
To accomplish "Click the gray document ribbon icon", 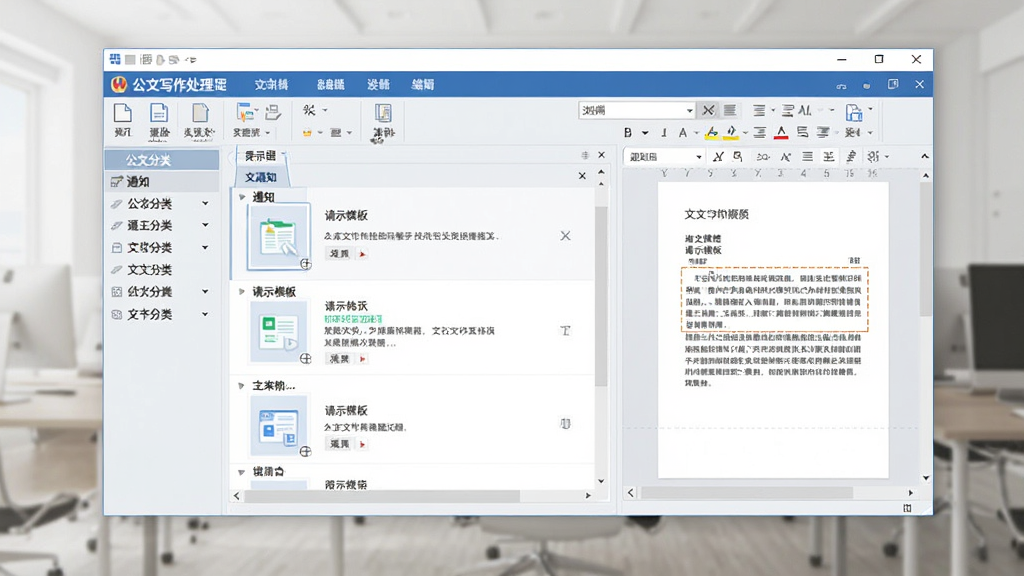I will pyautogui.click(x=200, y=113).
